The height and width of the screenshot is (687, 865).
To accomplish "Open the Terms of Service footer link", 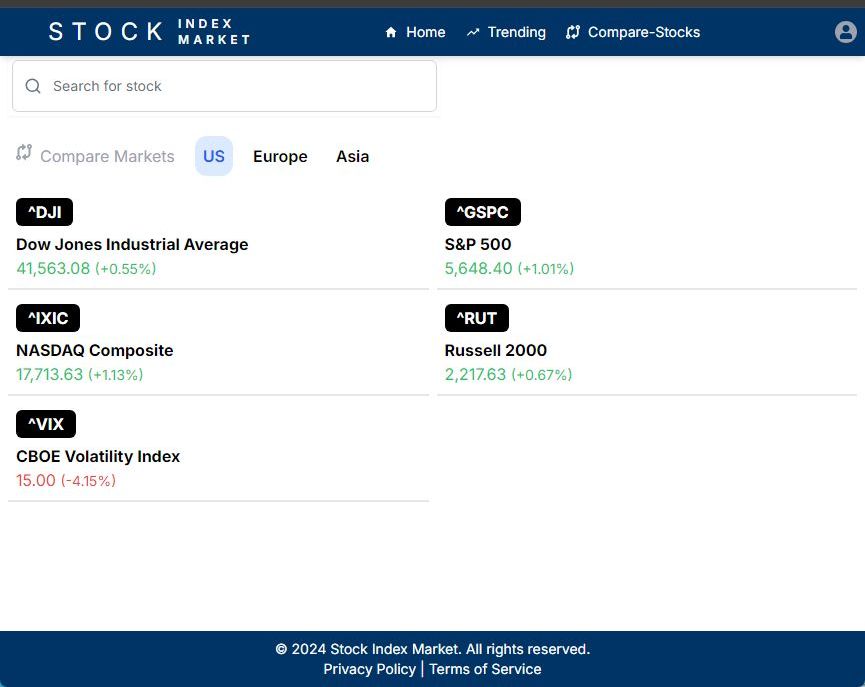I will [x=485, y=669].
